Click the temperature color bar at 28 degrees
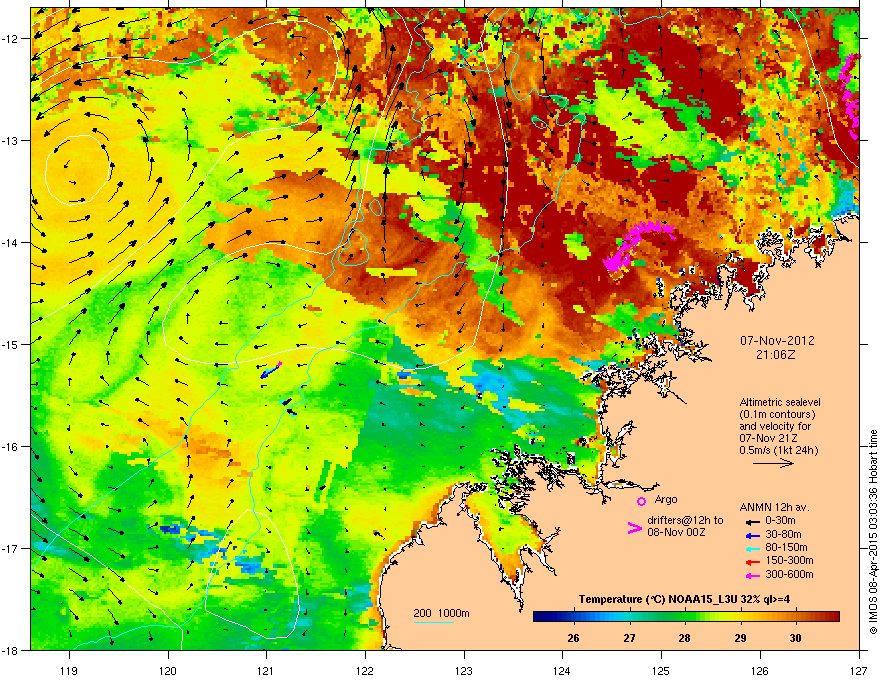880x680 pixels. tap(685, 617)
